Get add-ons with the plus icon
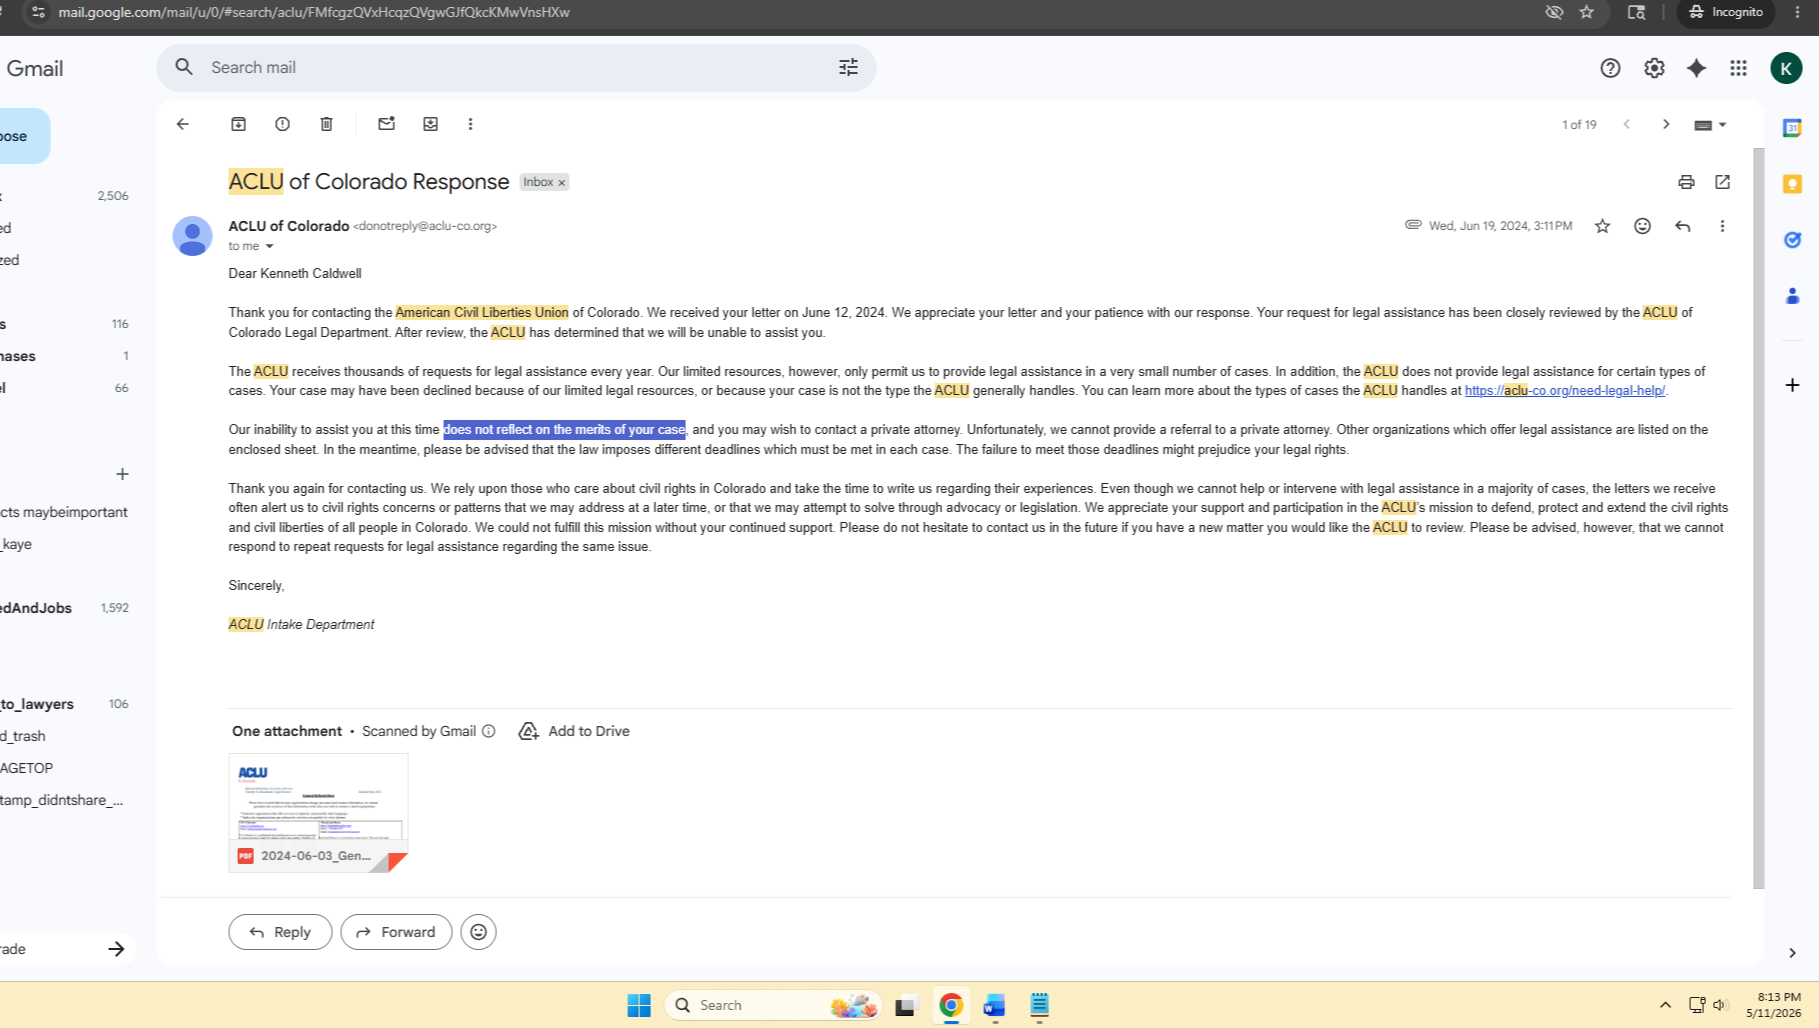Image resolution: width=1819 pixels, height=1028 pixels. (1792, 385)
